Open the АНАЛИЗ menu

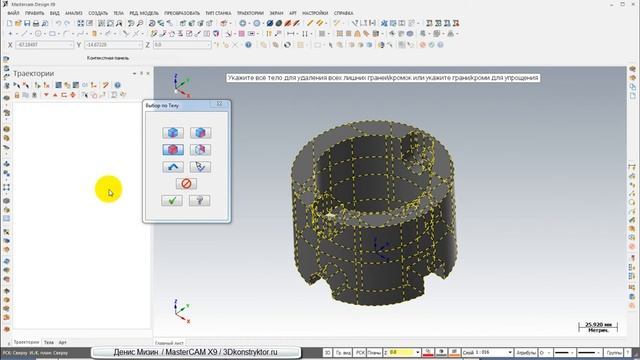coord(73,13)
